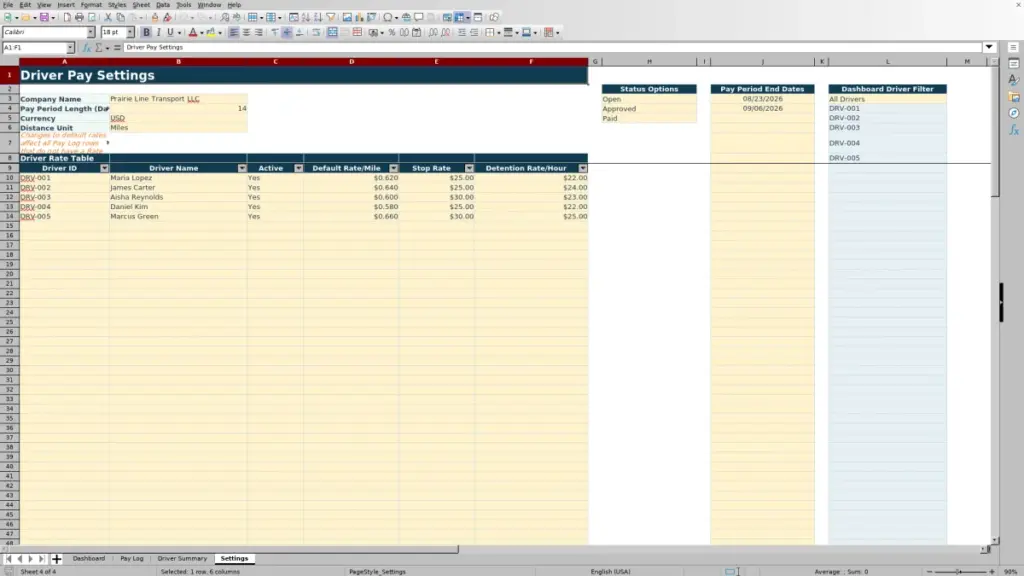
Task: Click the Align Left icon
Action: (x=233, y=32)
